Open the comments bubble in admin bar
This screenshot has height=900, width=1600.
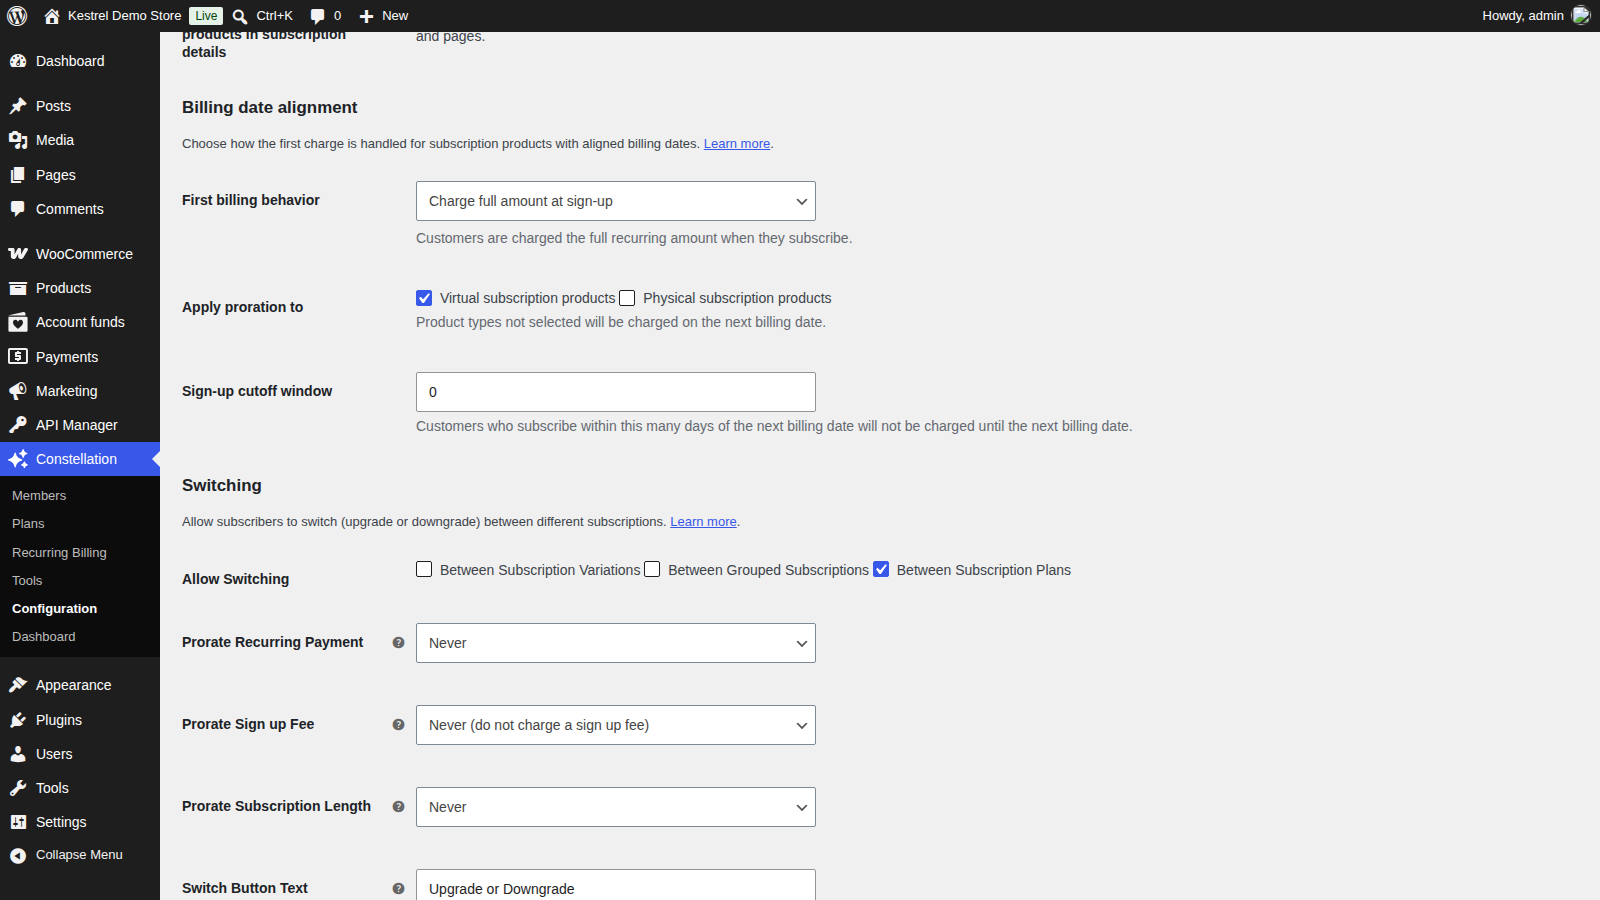tap(317, 16)
